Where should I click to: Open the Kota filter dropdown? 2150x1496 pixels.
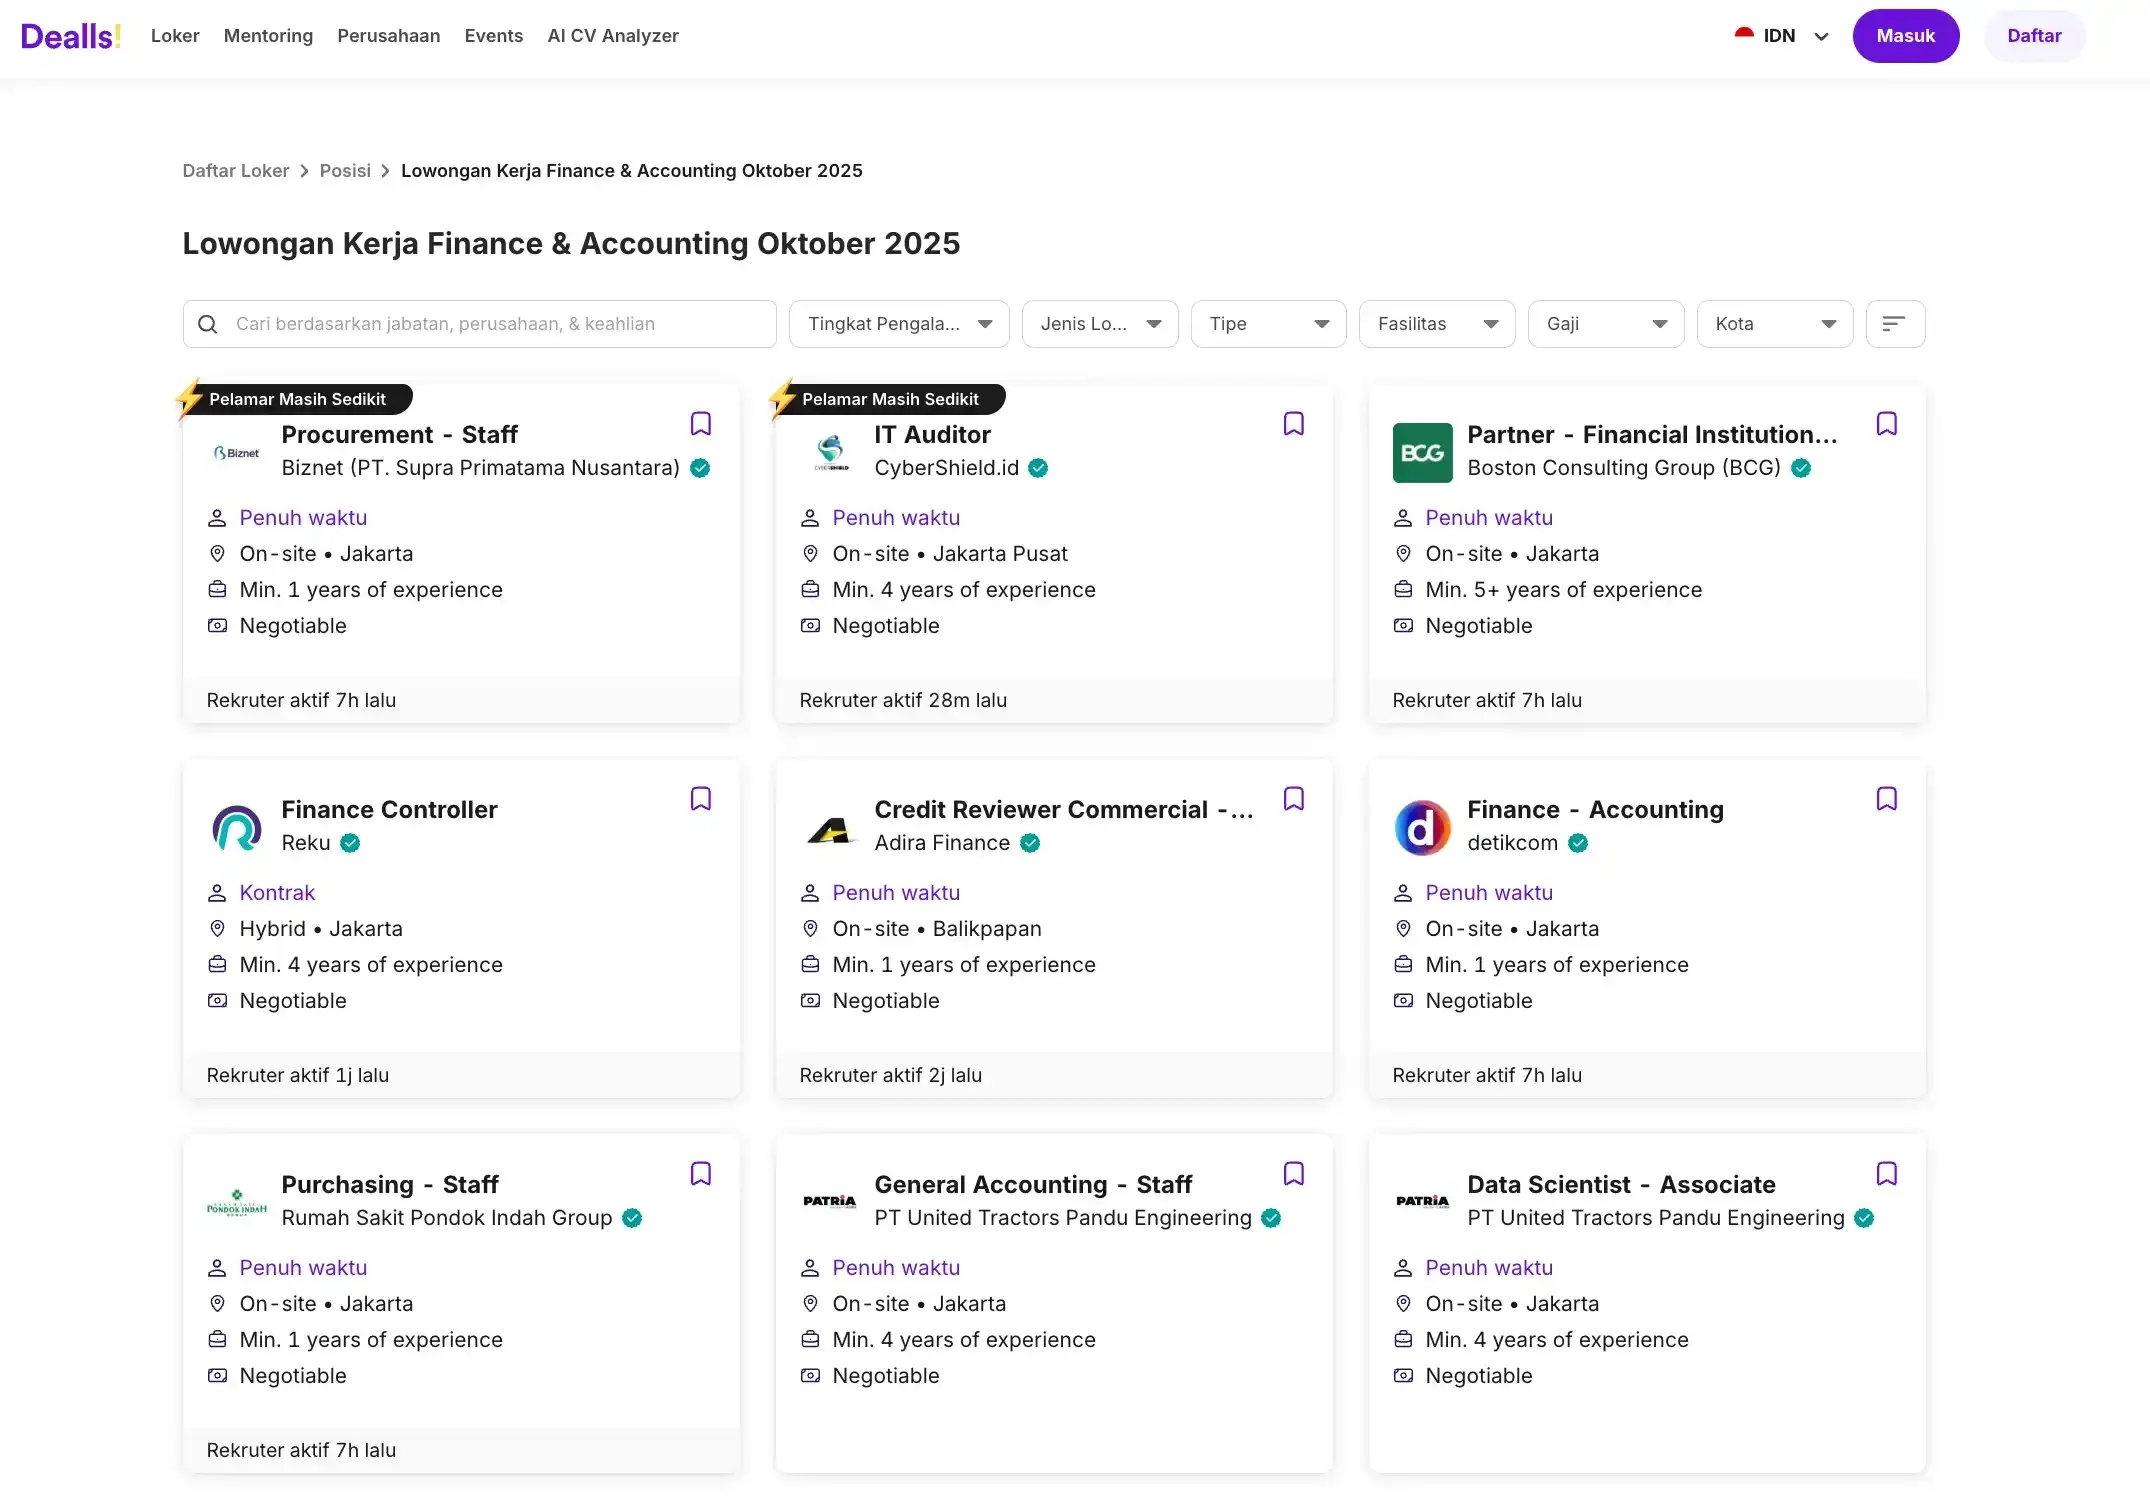[x=1774, y=324]
